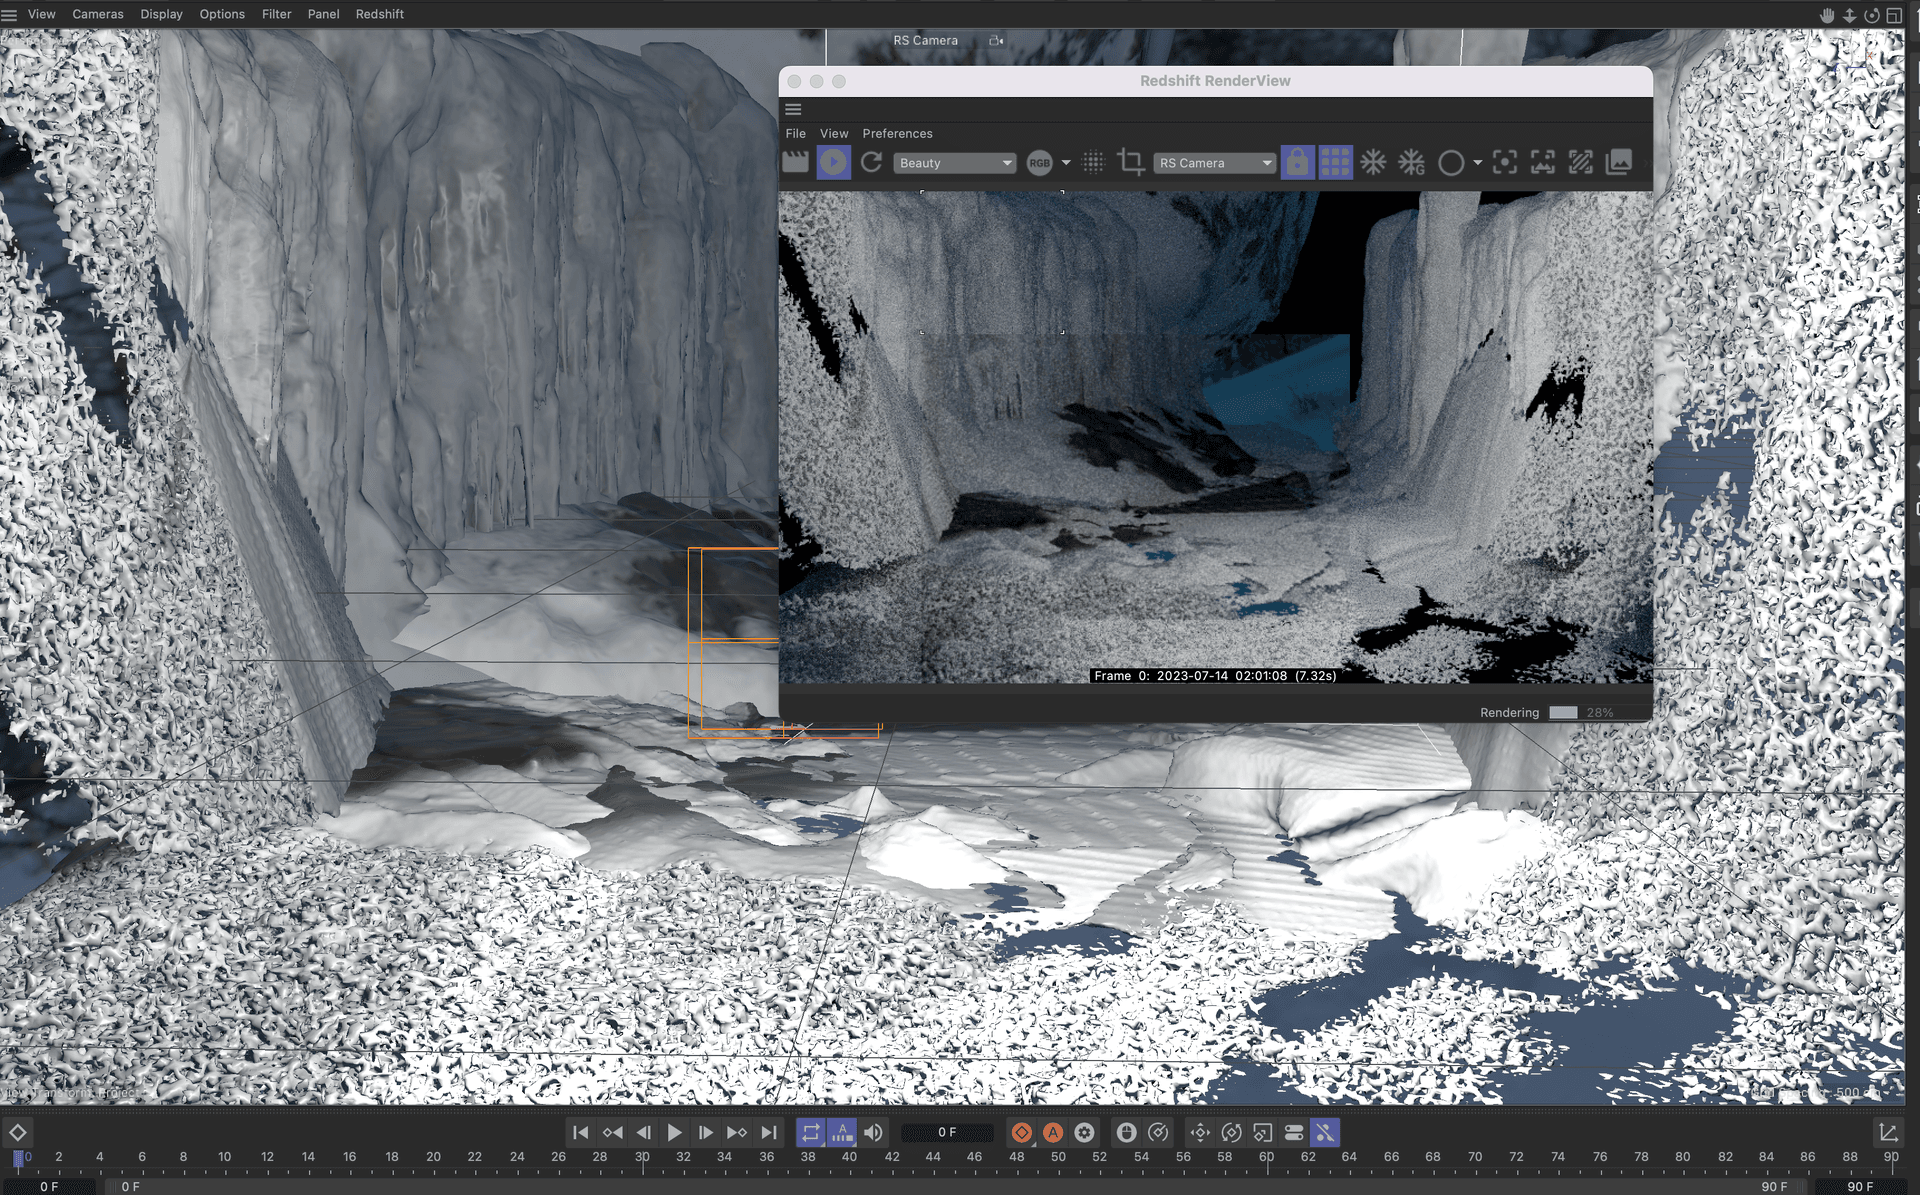
Task: Click the circular diamond icon by the mouse icon
Action: pos(1158,1132)
